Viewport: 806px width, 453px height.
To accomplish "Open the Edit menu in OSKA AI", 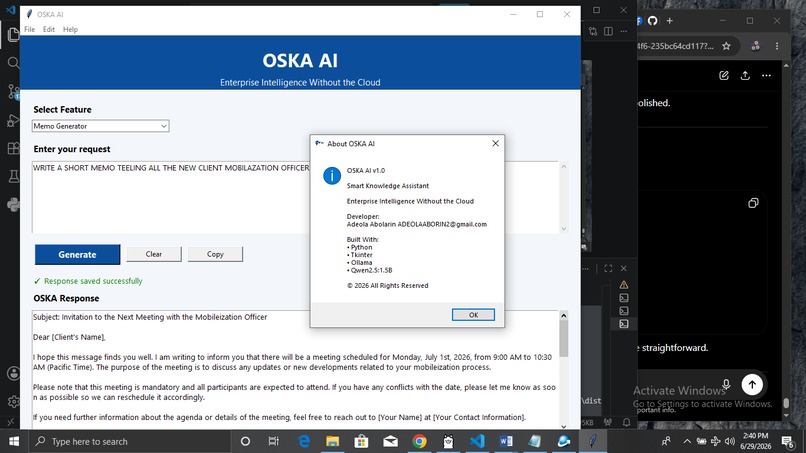I will click(49, 29).
